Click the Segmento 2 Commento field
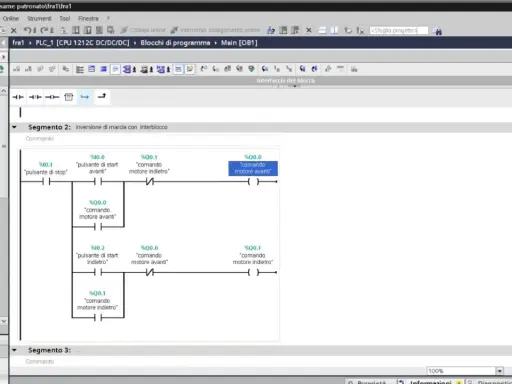 (x=40, y=138)
